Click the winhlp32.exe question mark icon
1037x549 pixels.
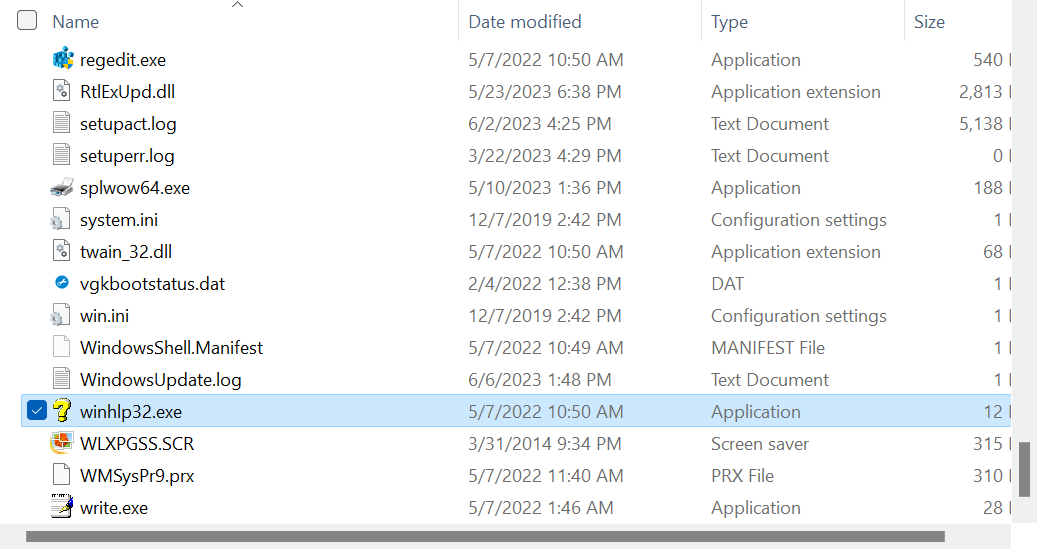(62, 411)
